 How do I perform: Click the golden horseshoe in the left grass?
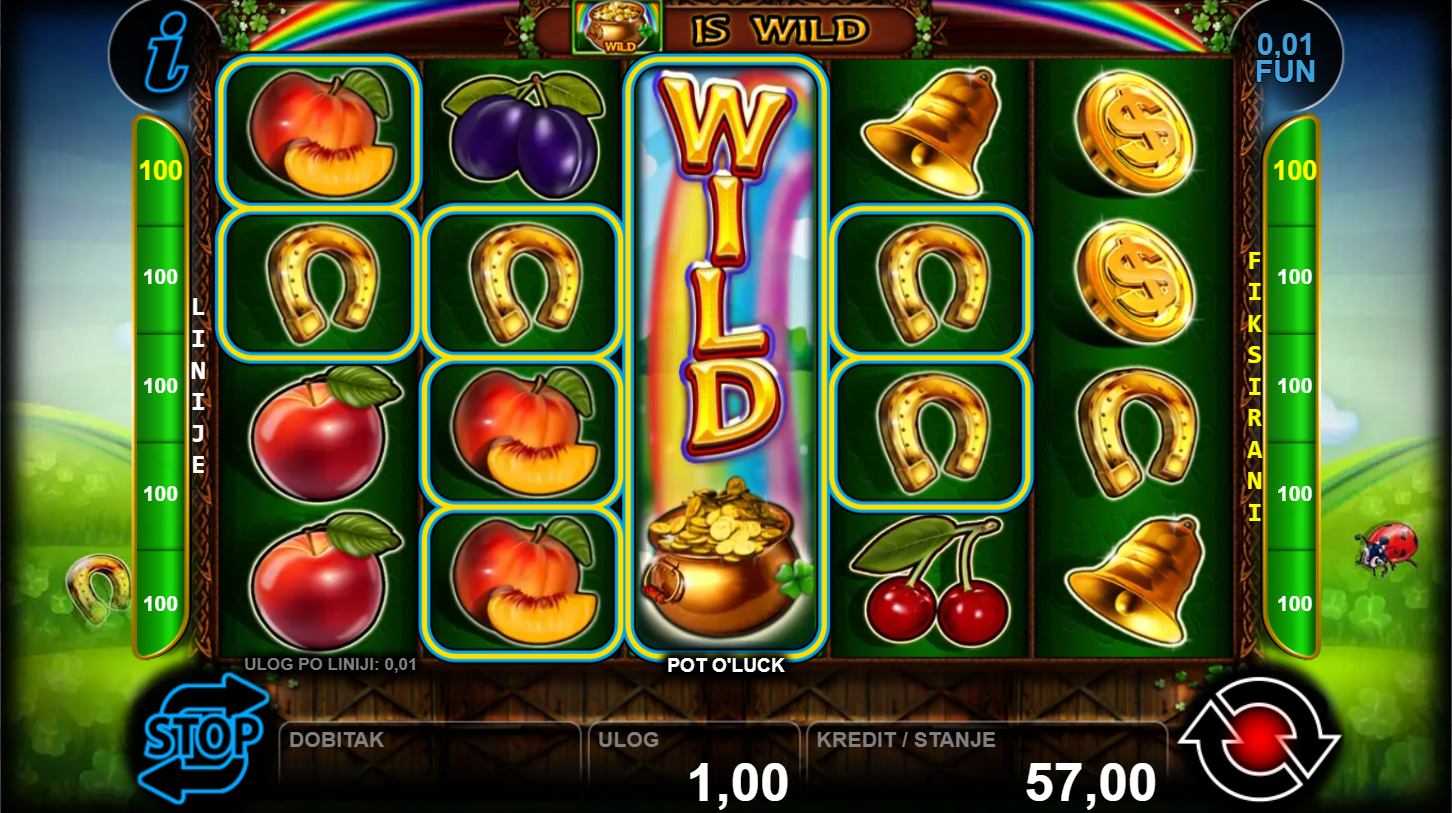click(x=98, y=588)
